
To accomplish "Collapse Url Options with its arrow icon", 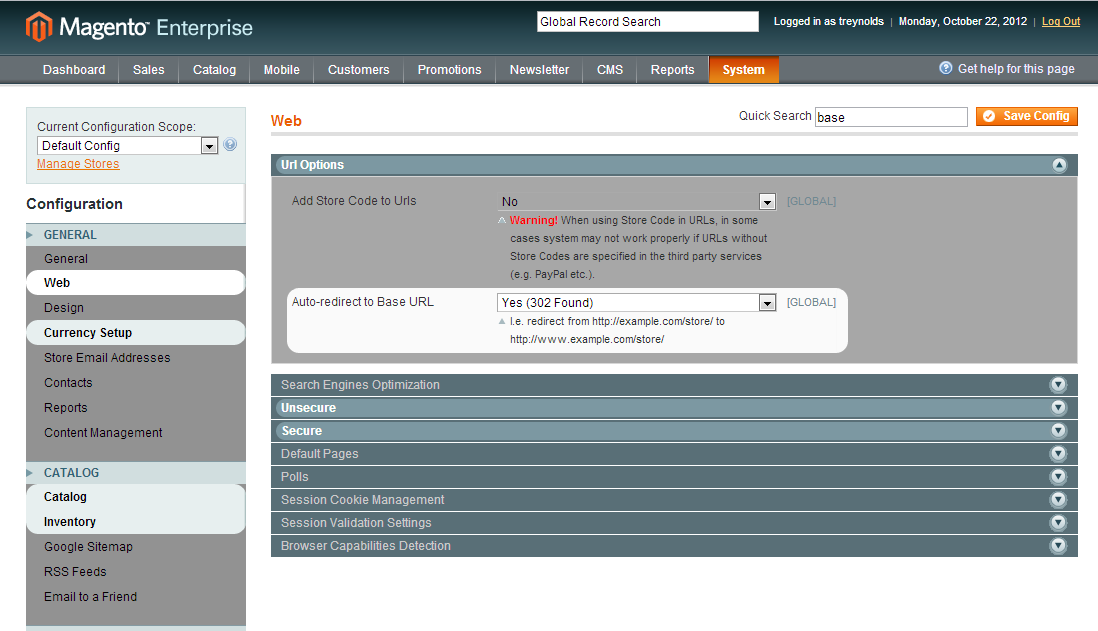I will pyautogui.click(x=1059, y=165).
